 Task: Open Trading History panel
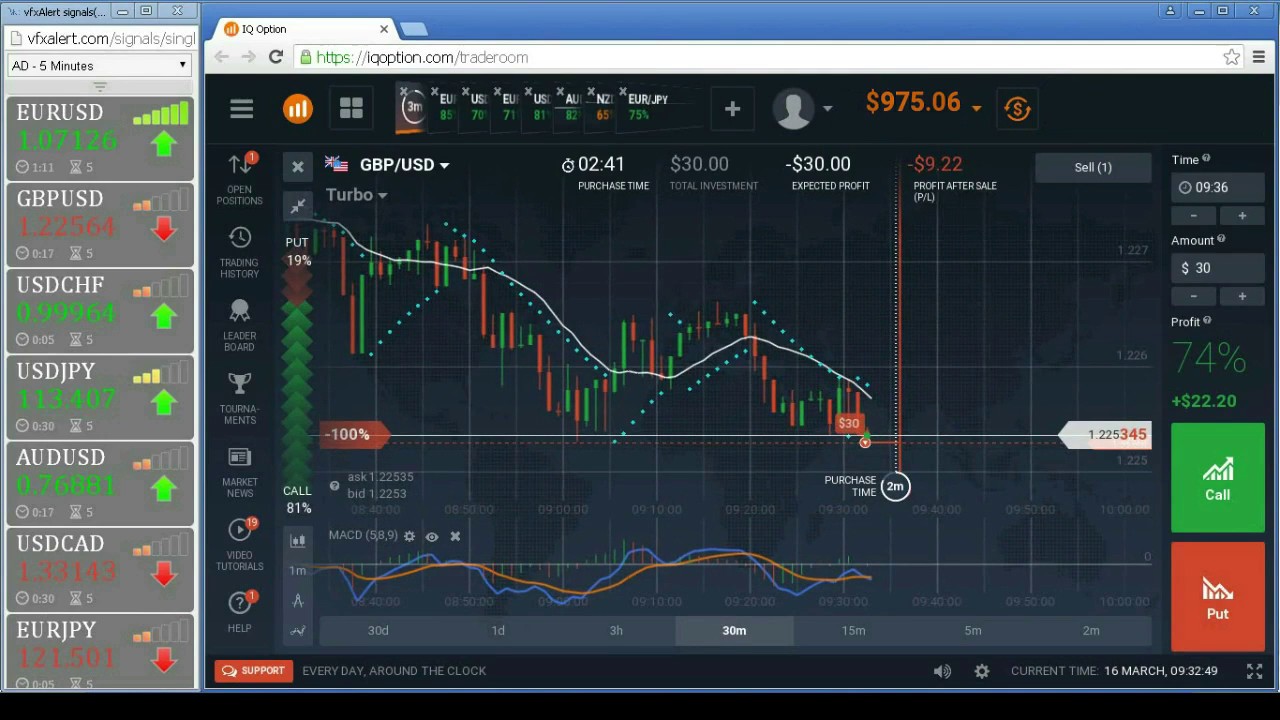tap(240, 252)
